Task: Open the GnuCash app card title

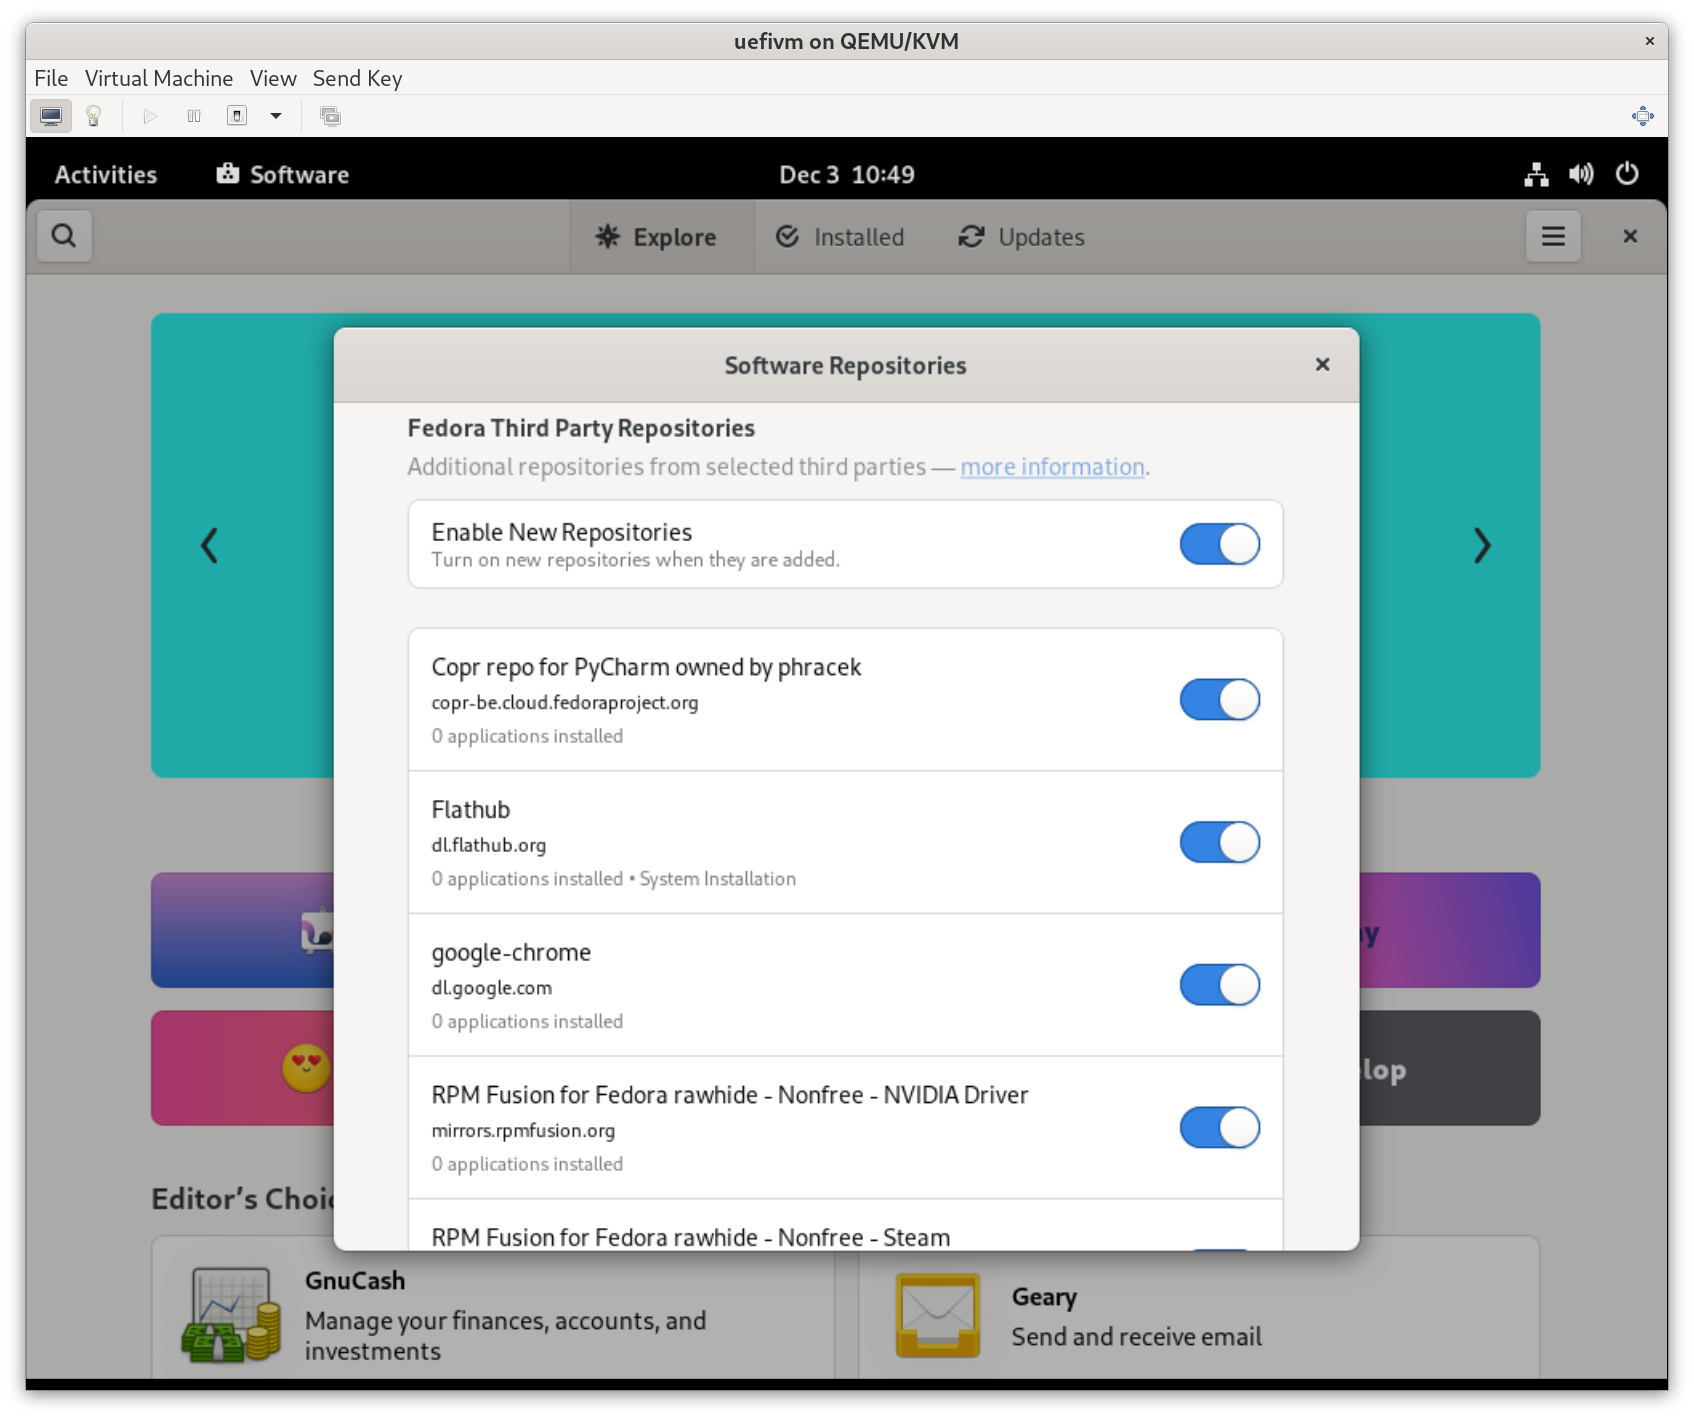Action: (355, 1281)
